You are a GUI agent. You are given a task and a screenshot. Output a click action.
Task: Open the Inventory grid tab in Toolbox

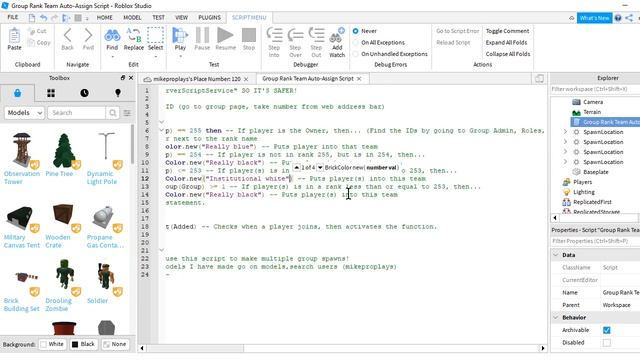click(51, 93)
